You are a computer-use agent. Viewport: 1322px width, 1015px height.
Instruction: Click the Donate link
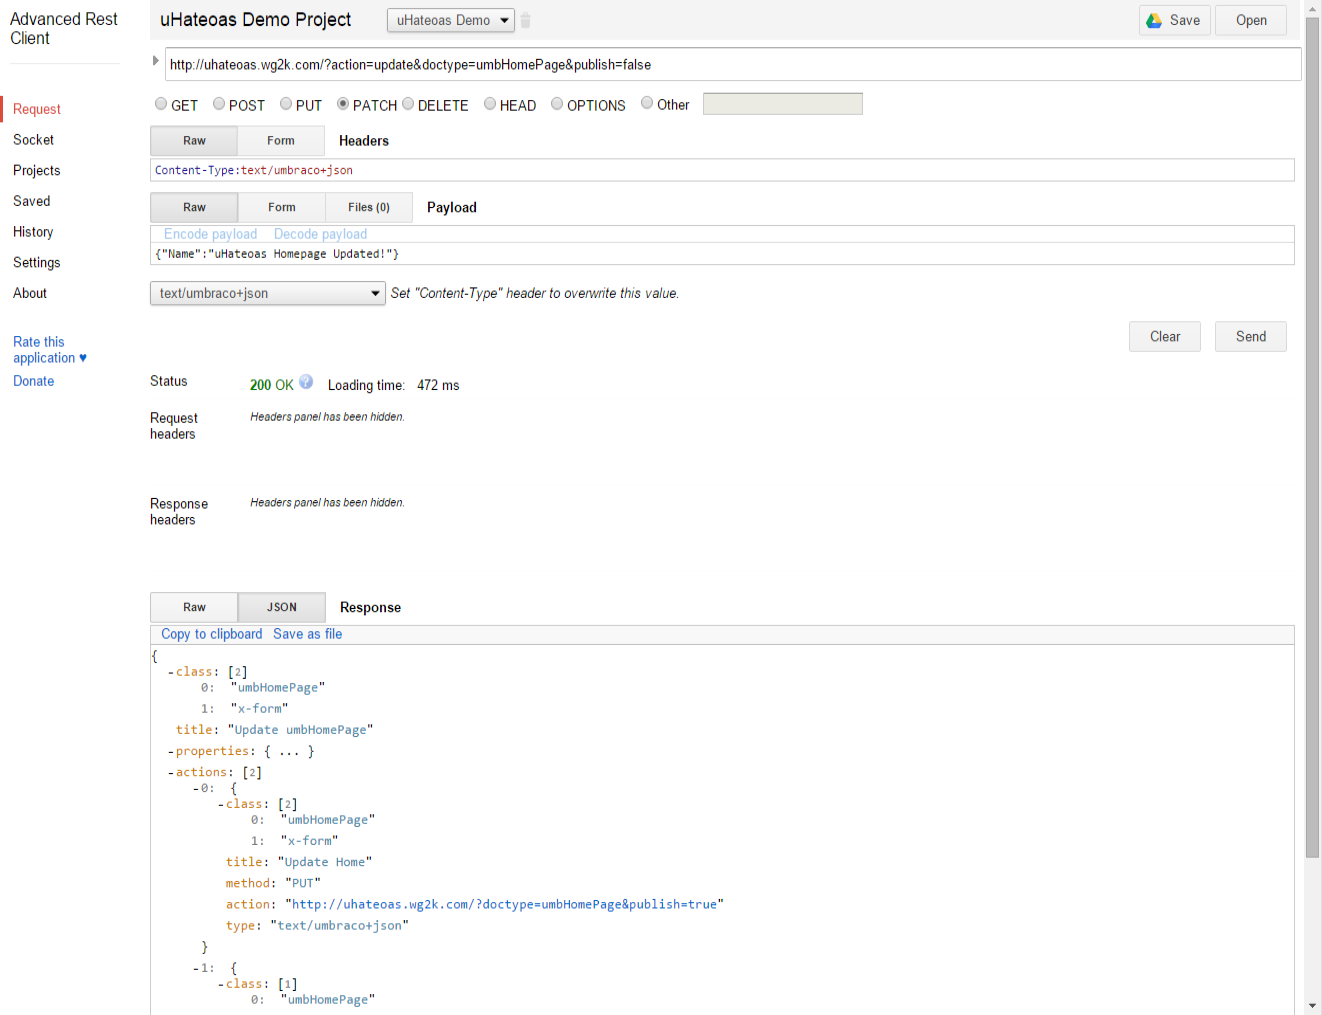coord(34,381)
